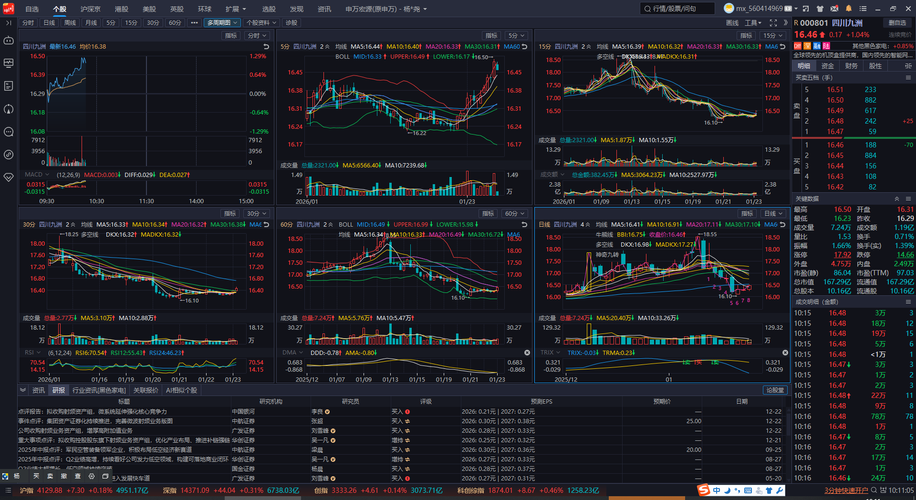Expand the 个股资料 dropdown
The image size is (916, 500).
[261, 23]
